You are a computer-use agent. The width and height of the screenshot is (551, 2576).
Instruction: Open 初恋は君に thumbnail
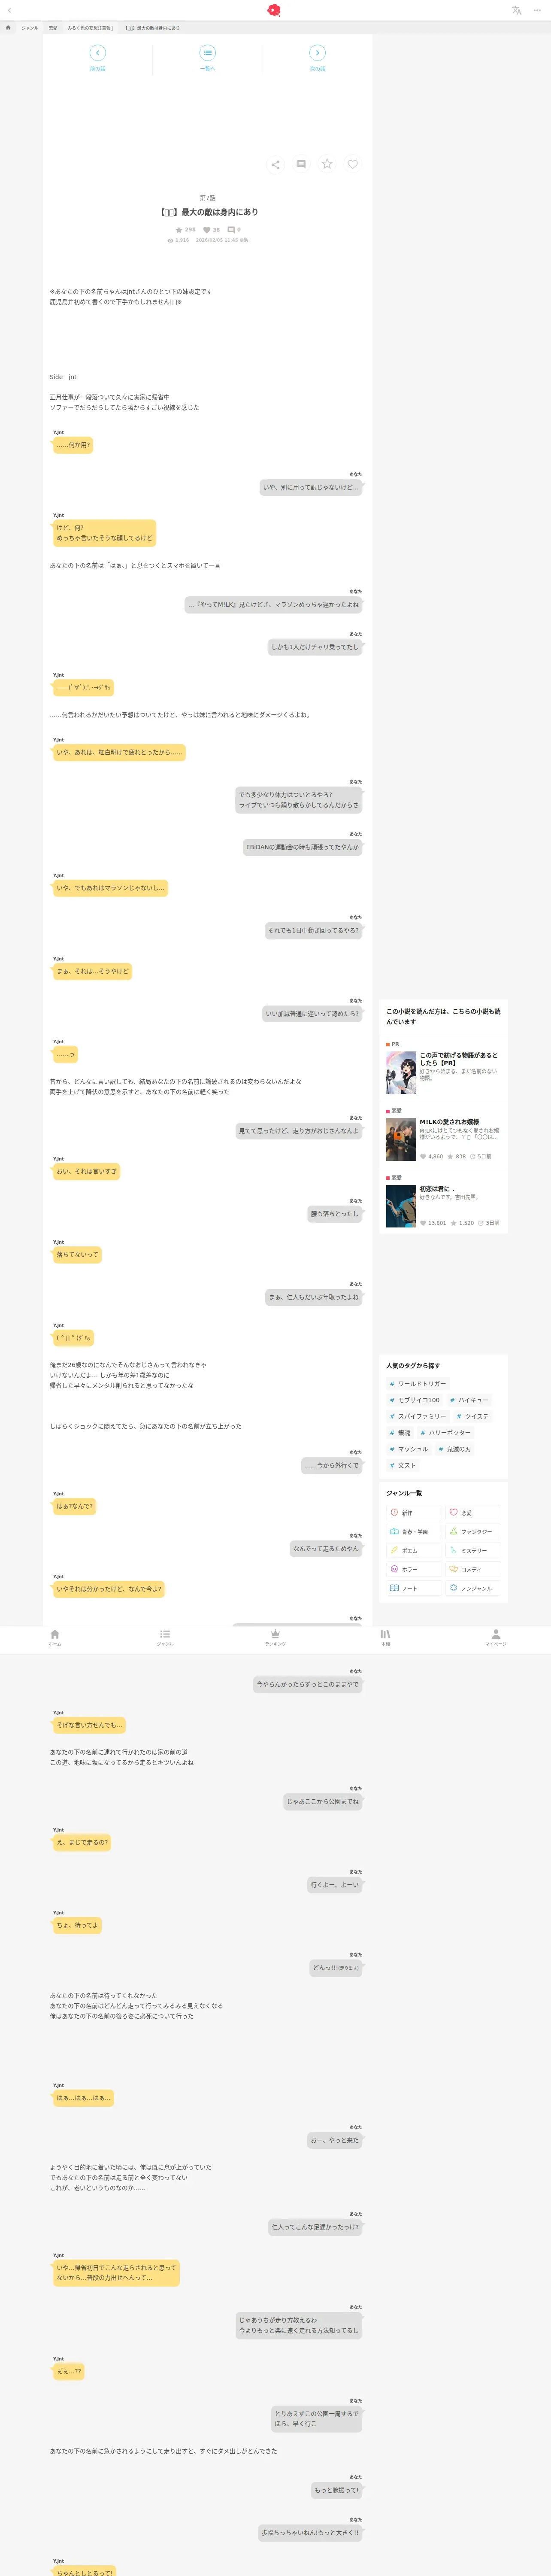click(x=401, y=1207)
